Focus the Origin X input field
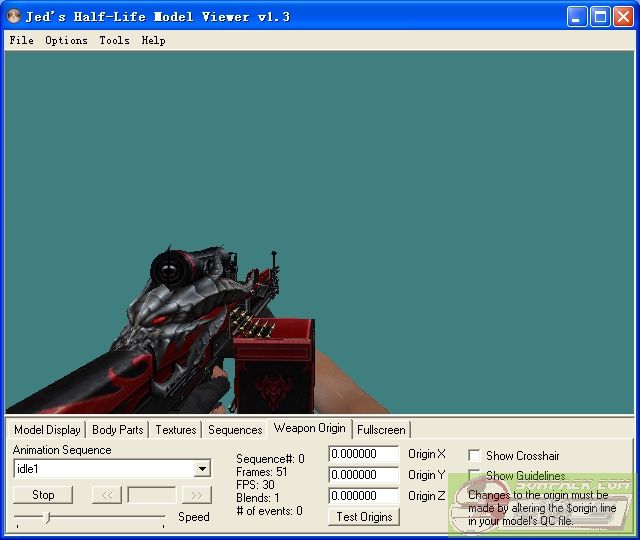 click(x=363, y=455)
